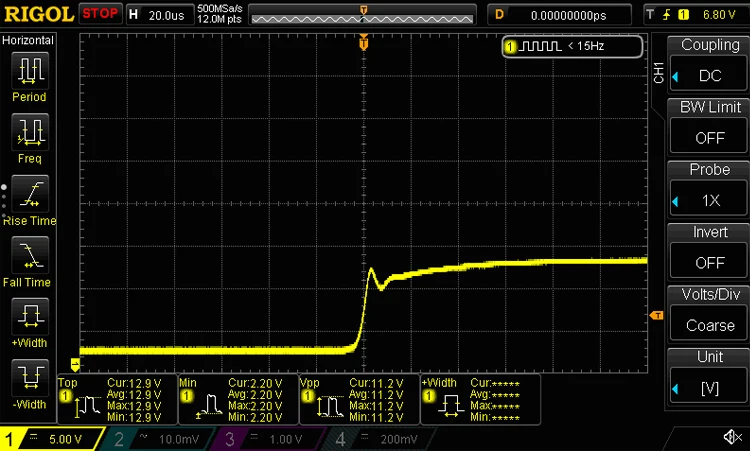750x451 pixels.
Task: Click the trigger level marker at right edge
Action: coord(656,316)
